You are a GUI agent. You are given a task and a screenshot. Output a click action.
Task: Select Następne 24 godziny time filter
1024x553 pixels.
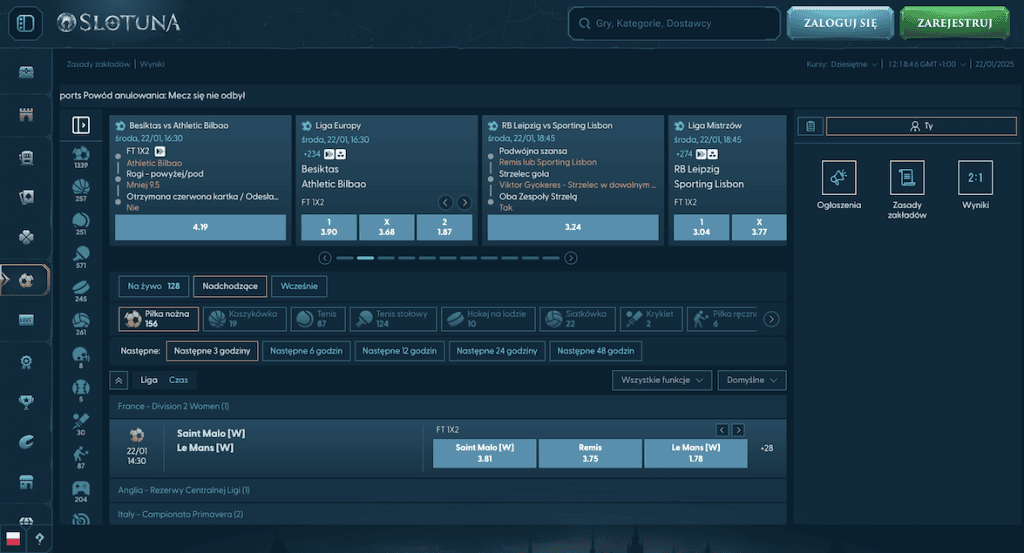[497, 351]
